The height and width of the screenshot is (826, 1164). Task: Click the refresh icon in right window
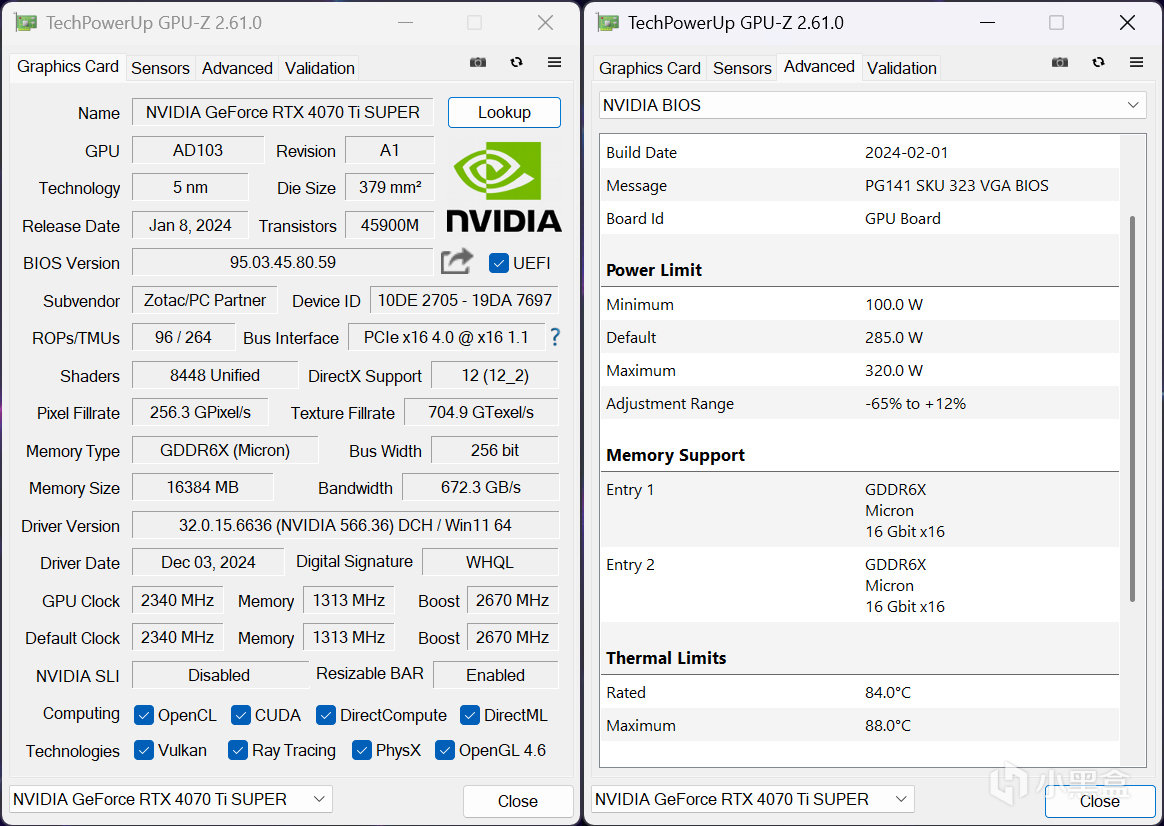click(x=1098, y=62)
